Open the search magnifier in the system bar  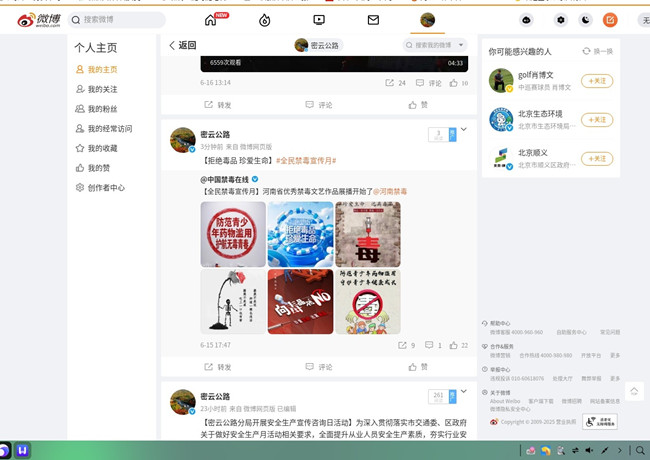640,450
